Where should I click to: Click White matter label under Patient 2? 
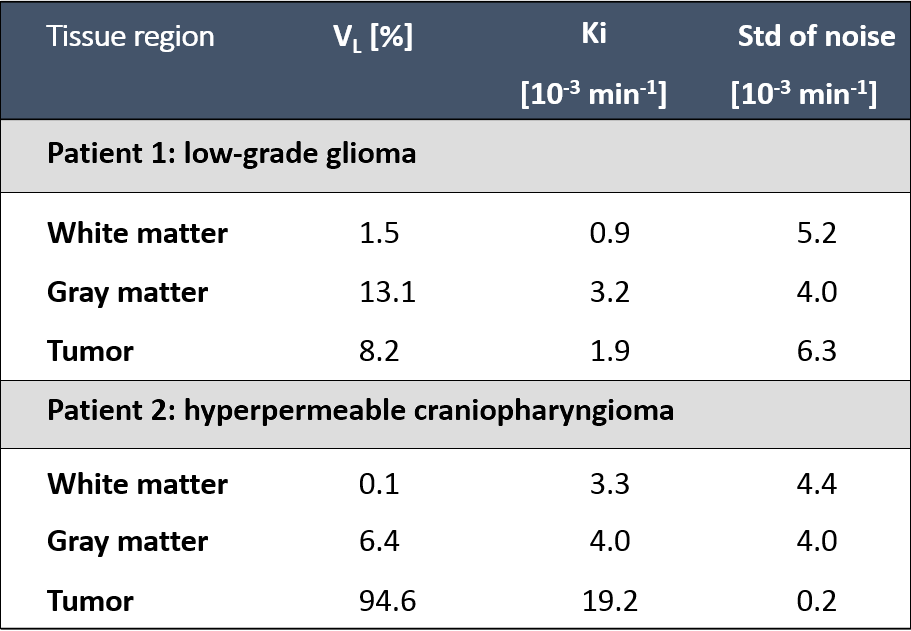137,484
